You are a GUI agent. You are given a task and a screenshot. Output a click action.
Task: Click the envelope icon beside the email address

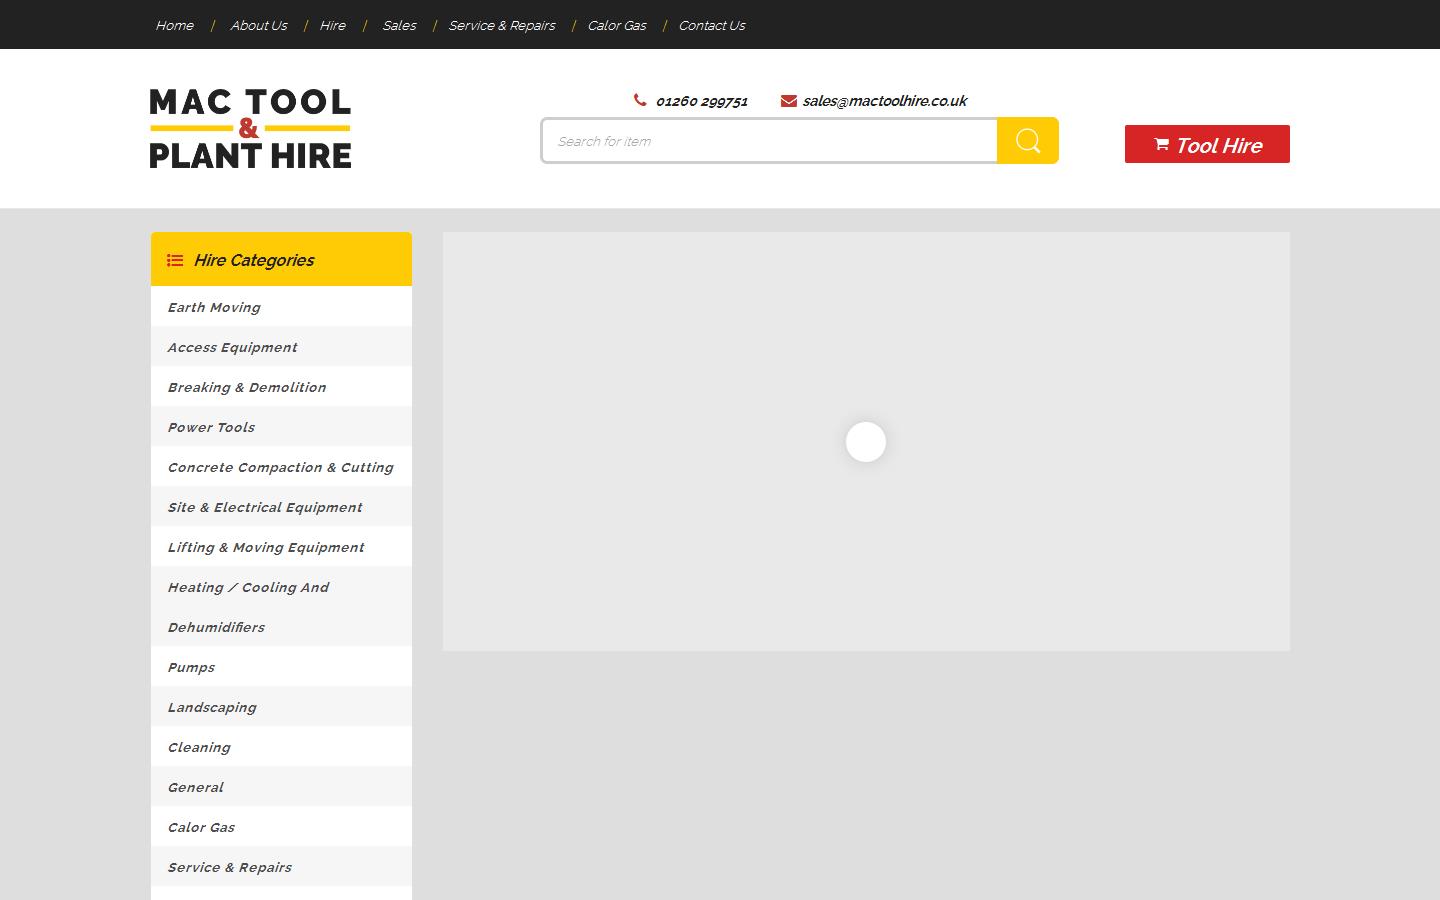pyautogui.click(x=788, y=101)
